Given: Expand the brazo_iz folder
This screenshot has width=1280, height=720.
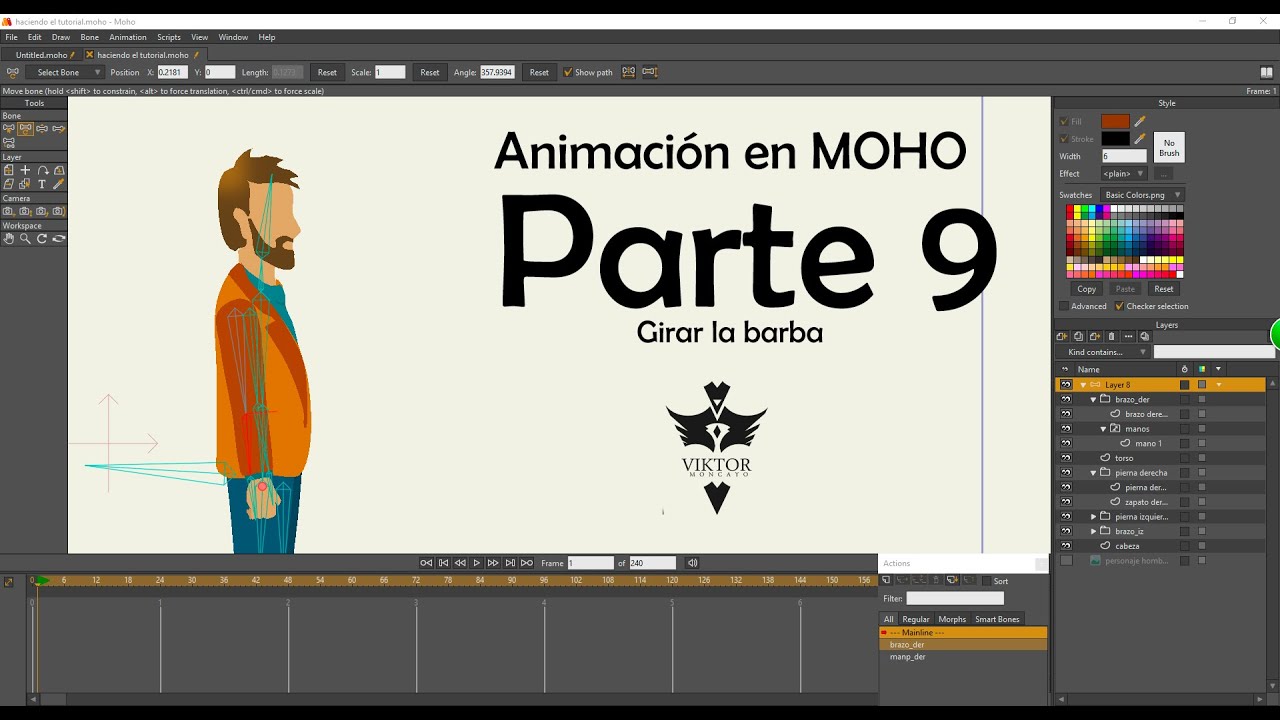Looking at the screenshot, I should pos(1094,531).
